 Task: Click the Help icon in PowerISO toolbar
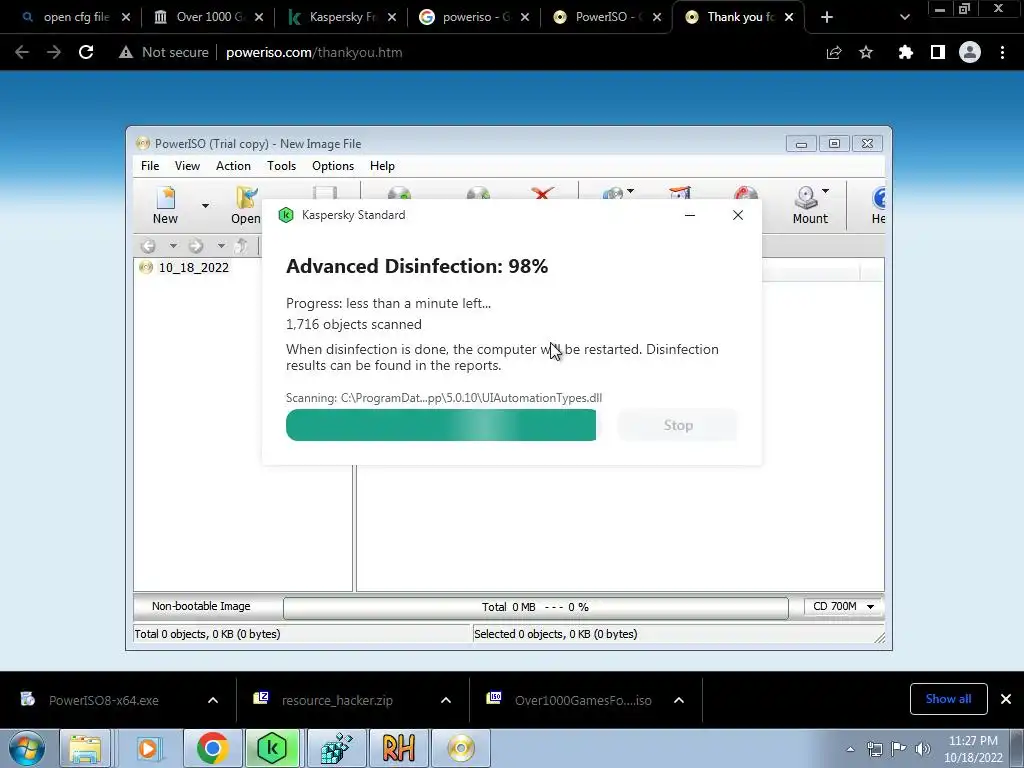[x=879, y=205]
